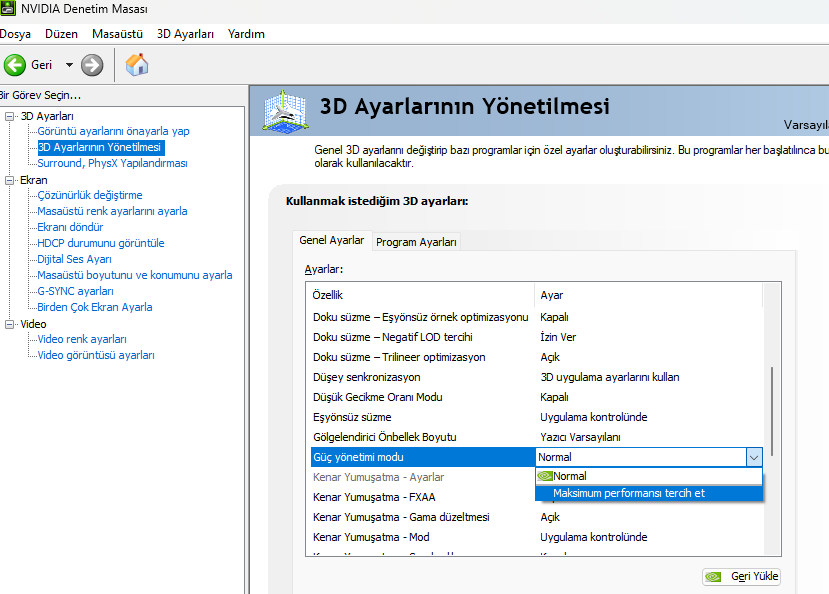The width and height of the screenshot is (829, 594).
Task: Open the 3D Ayarları menu
Action: pyautogui.click(x=185, y=34)
